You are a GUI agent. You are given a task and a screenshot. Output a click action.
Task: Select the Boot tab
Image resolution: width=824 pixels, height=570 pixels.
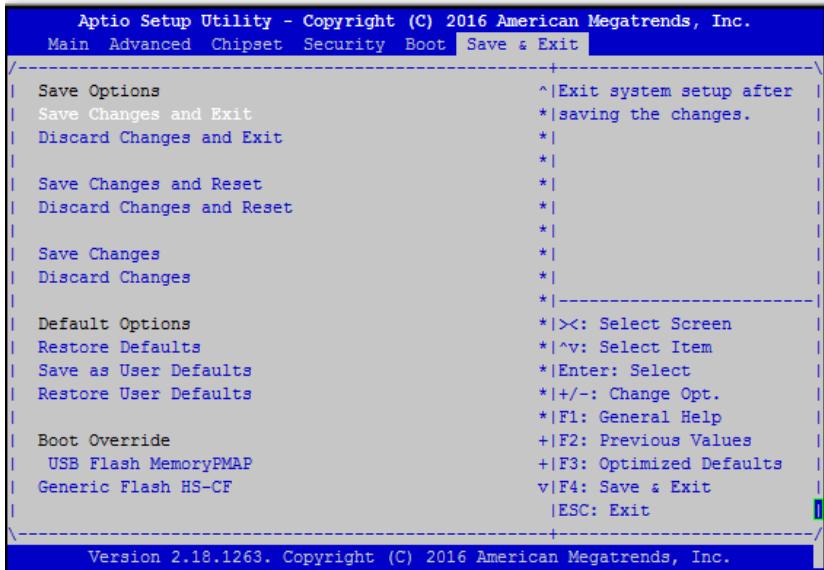[x=425, y=44]
